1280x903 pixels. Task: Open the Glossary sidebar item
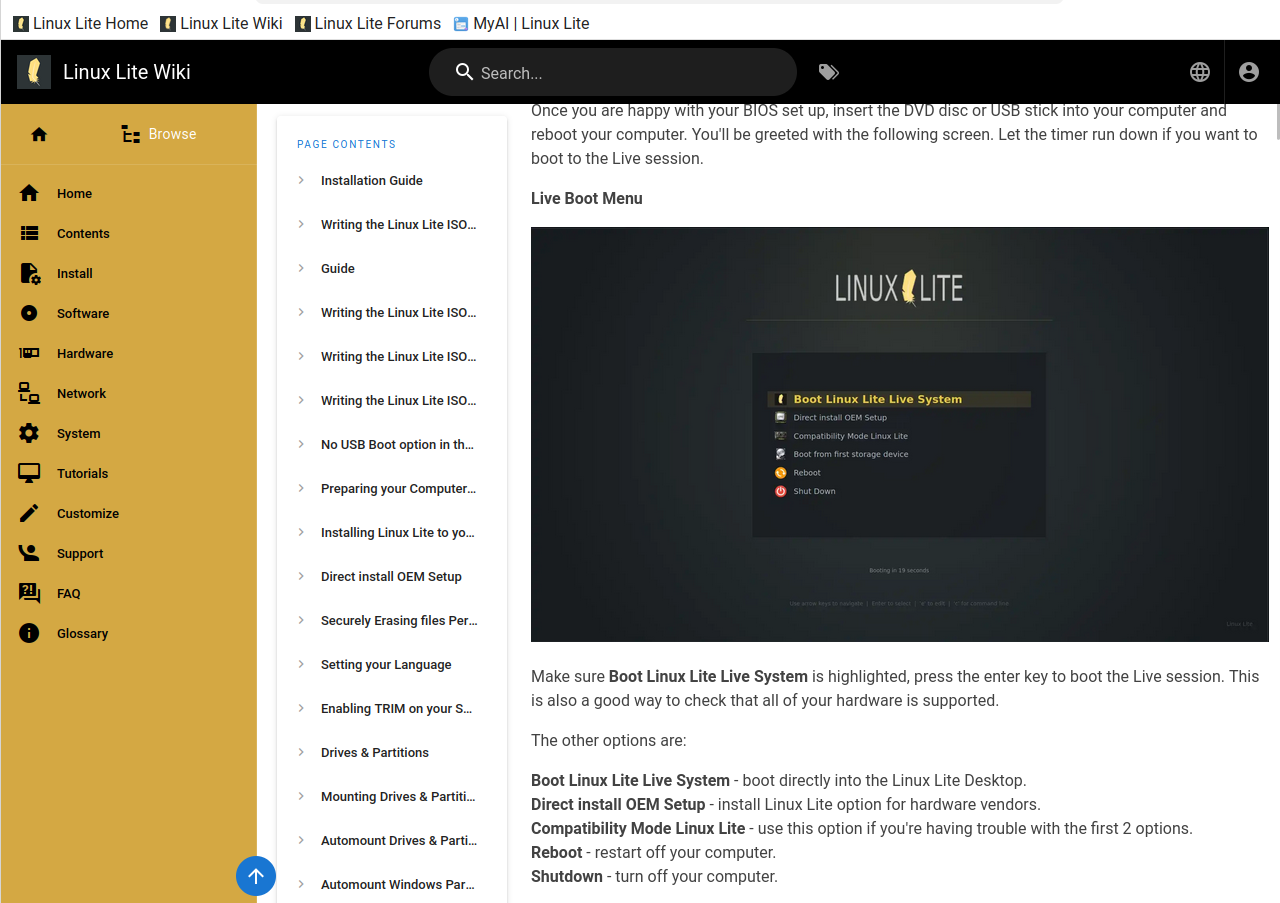click(128, 634)
